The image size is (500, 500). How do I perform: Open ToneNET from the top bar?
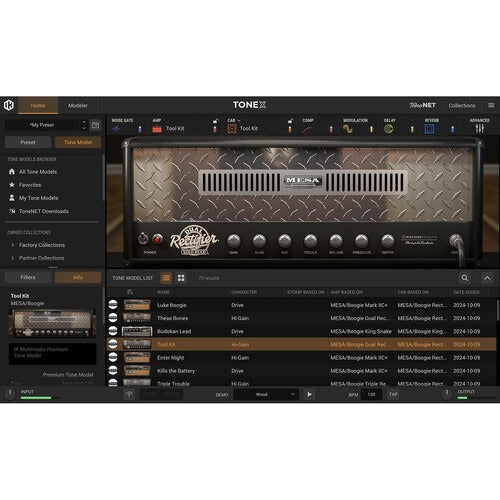pyautogui.click(x=422, y=105)
